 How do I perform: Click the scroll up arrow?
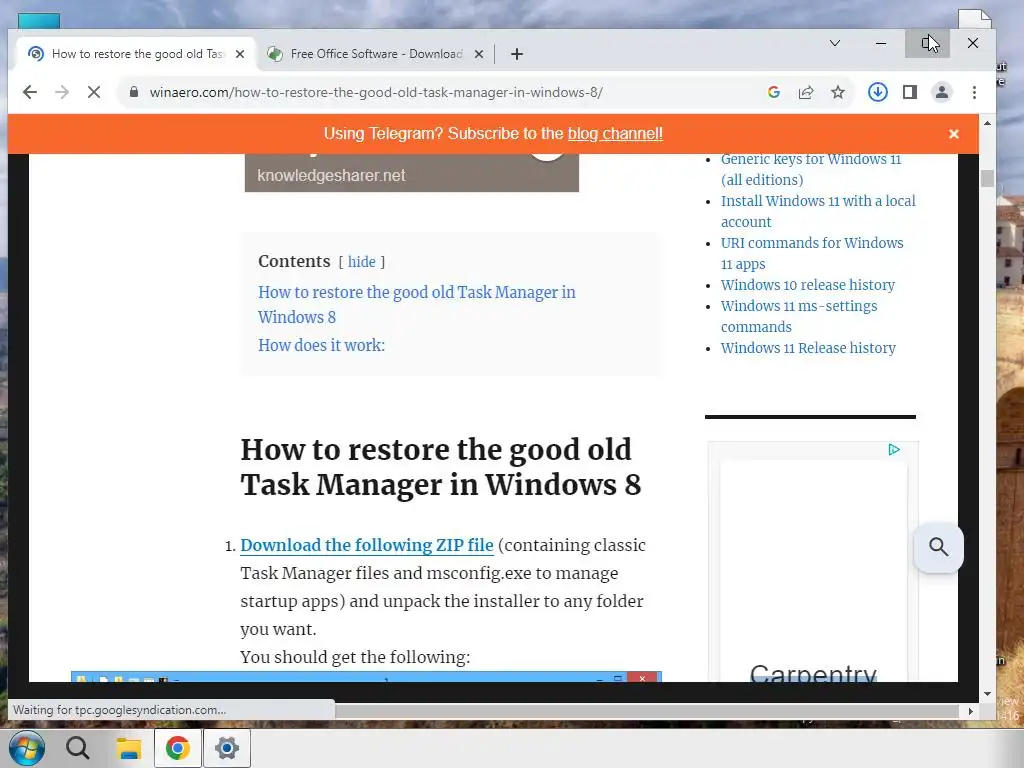pyautogui.click(x=987, y=123)
